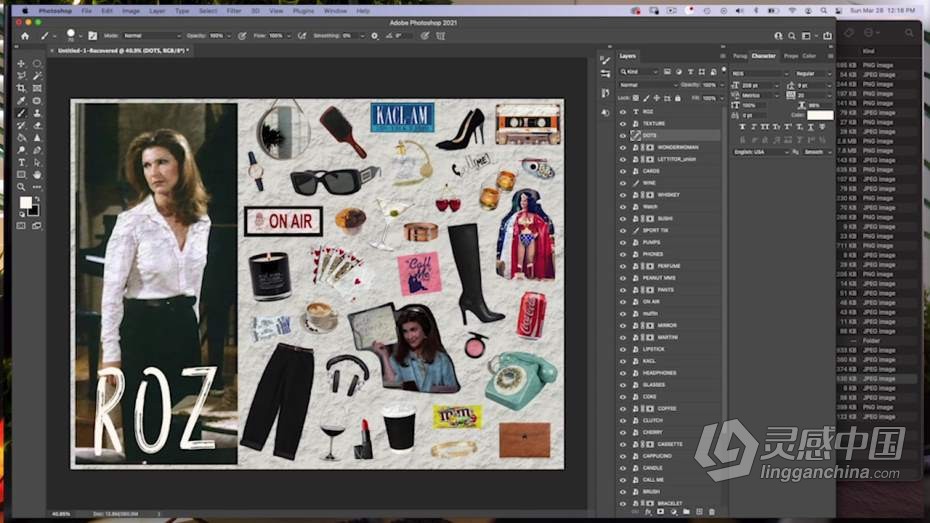Image resolution: width=930 pixels, height=523 pixels.
Task: Select the Paint Bucket tool
Action: (x=21, y=138)
